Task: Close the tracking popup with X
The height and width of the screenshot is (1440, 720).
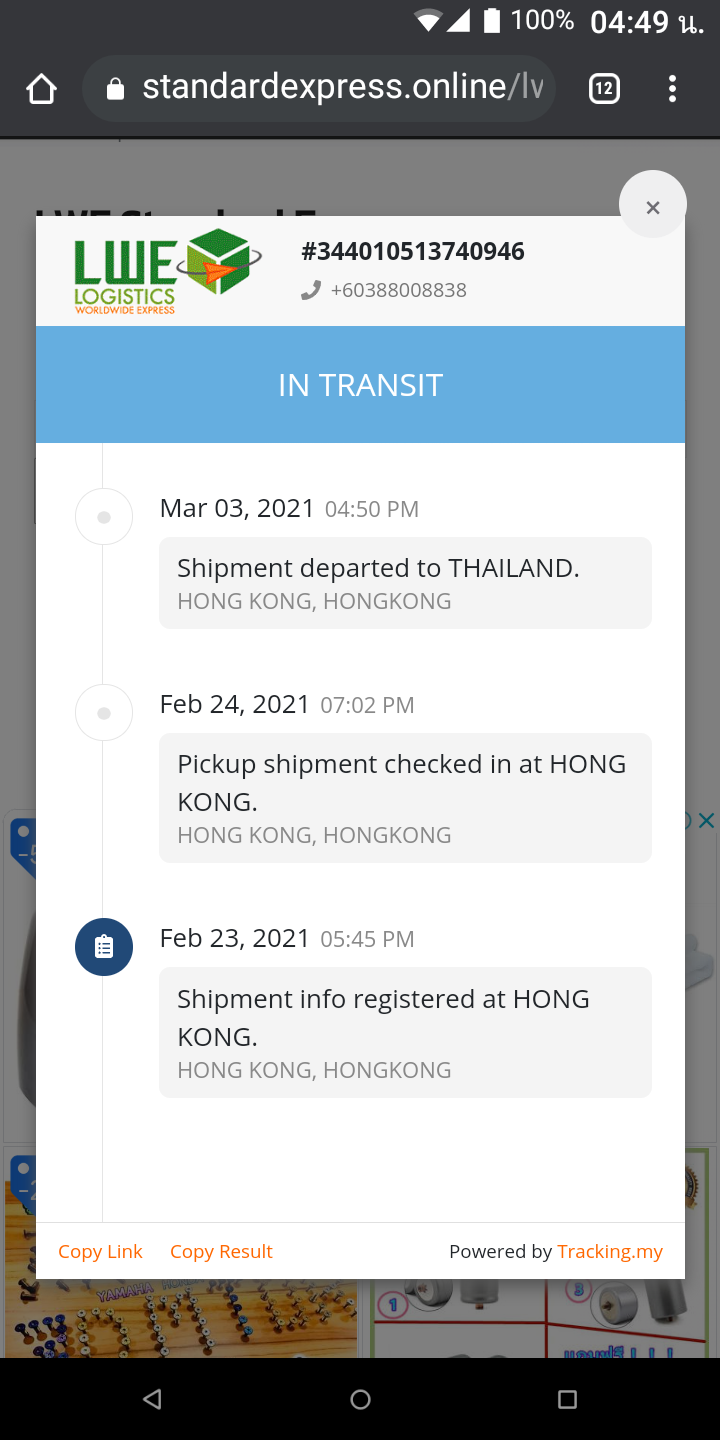Action: pyautogui.click(x=653, y=207)
